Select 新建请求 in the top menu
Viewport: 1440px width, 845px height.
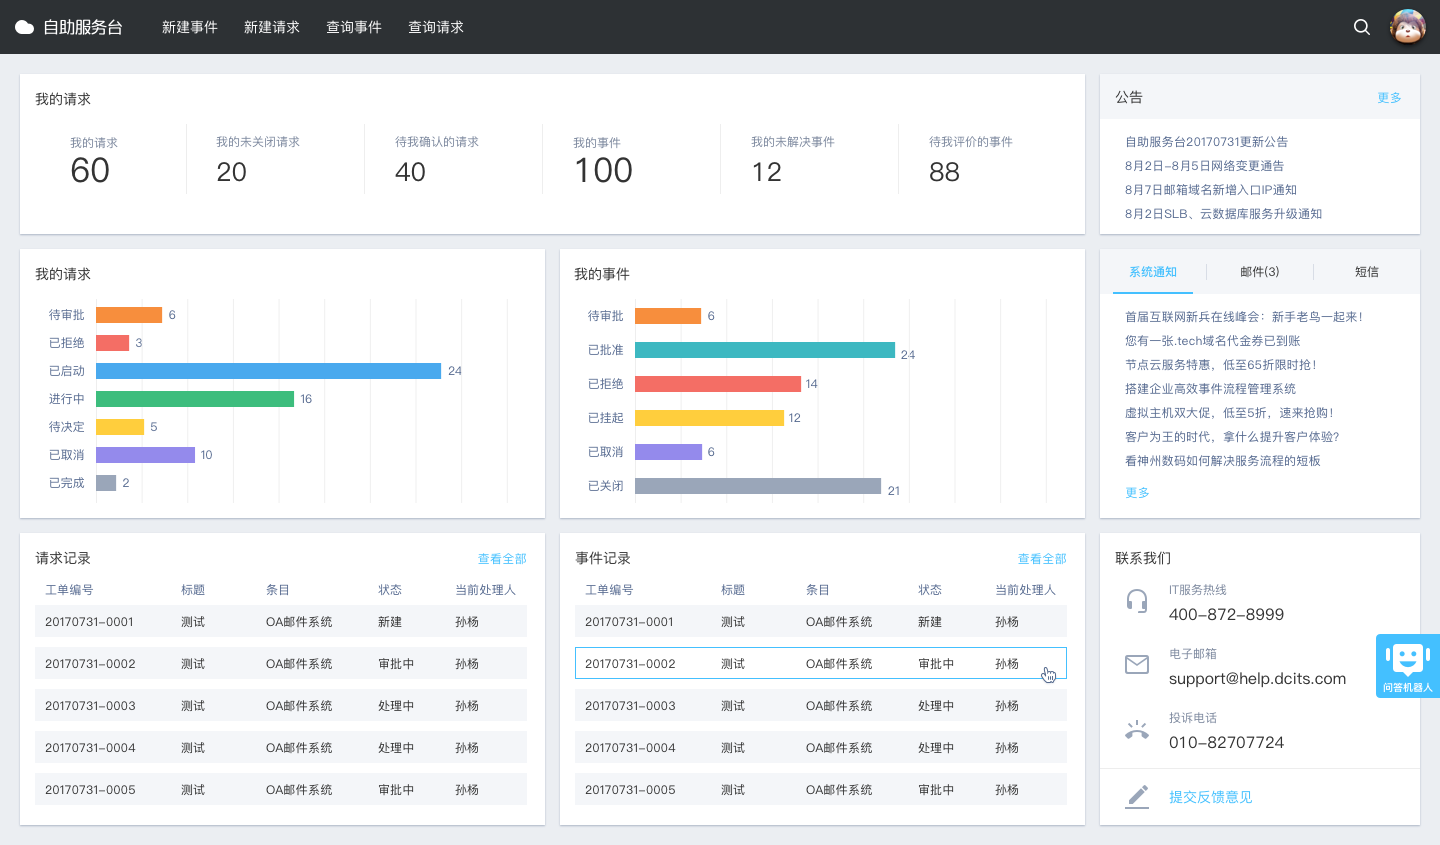tap(271, 27)
